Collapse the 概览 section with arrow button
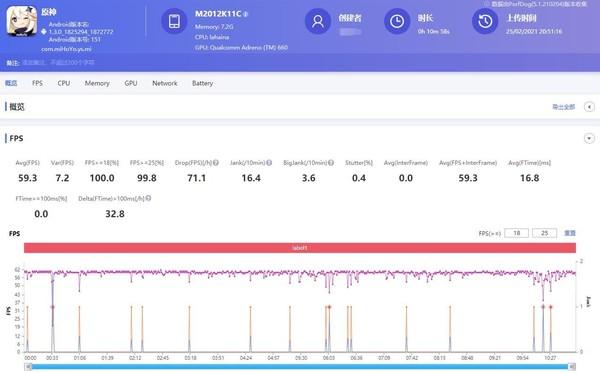The image size is (600, 373). (x=589, y=107)
